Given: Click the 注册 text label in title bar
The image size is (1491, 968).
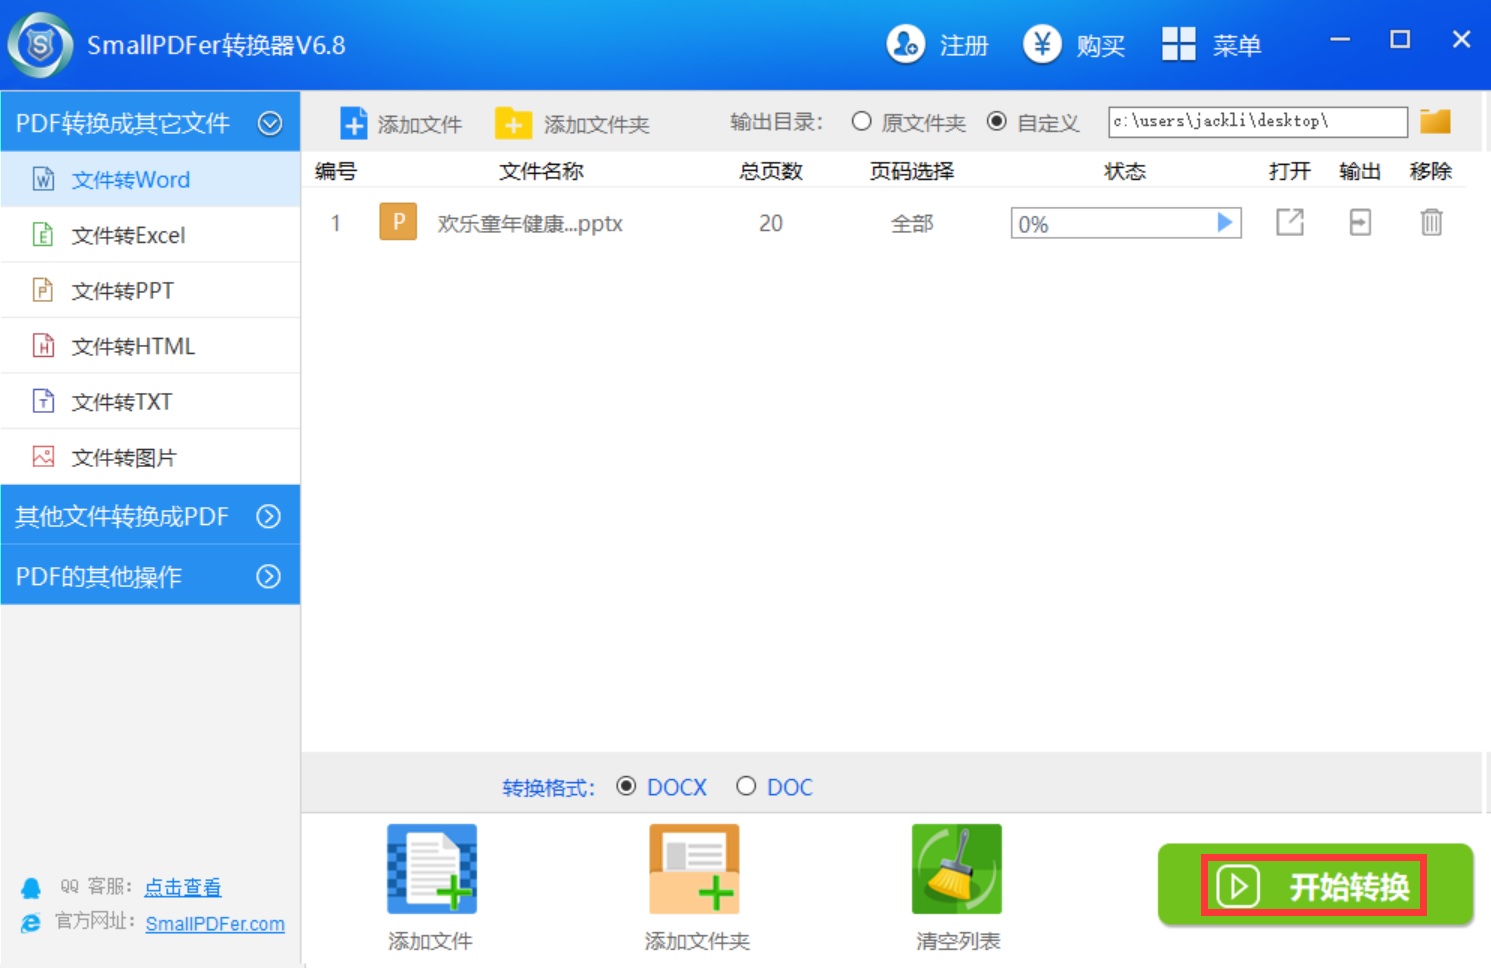Looking at the screenshot, I should [964, 45].
